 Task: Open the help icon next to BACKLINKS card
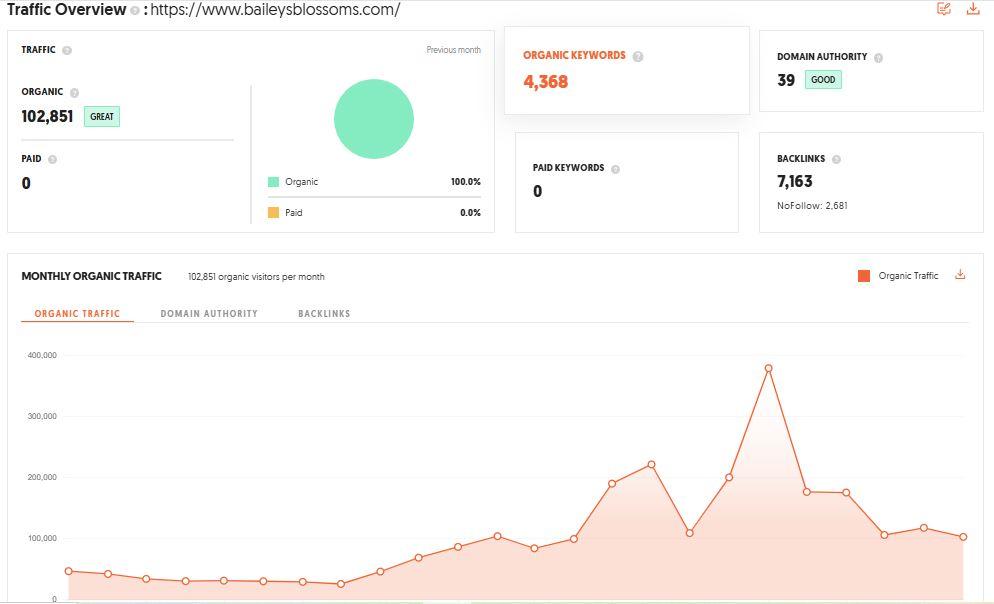coord(836,159)
